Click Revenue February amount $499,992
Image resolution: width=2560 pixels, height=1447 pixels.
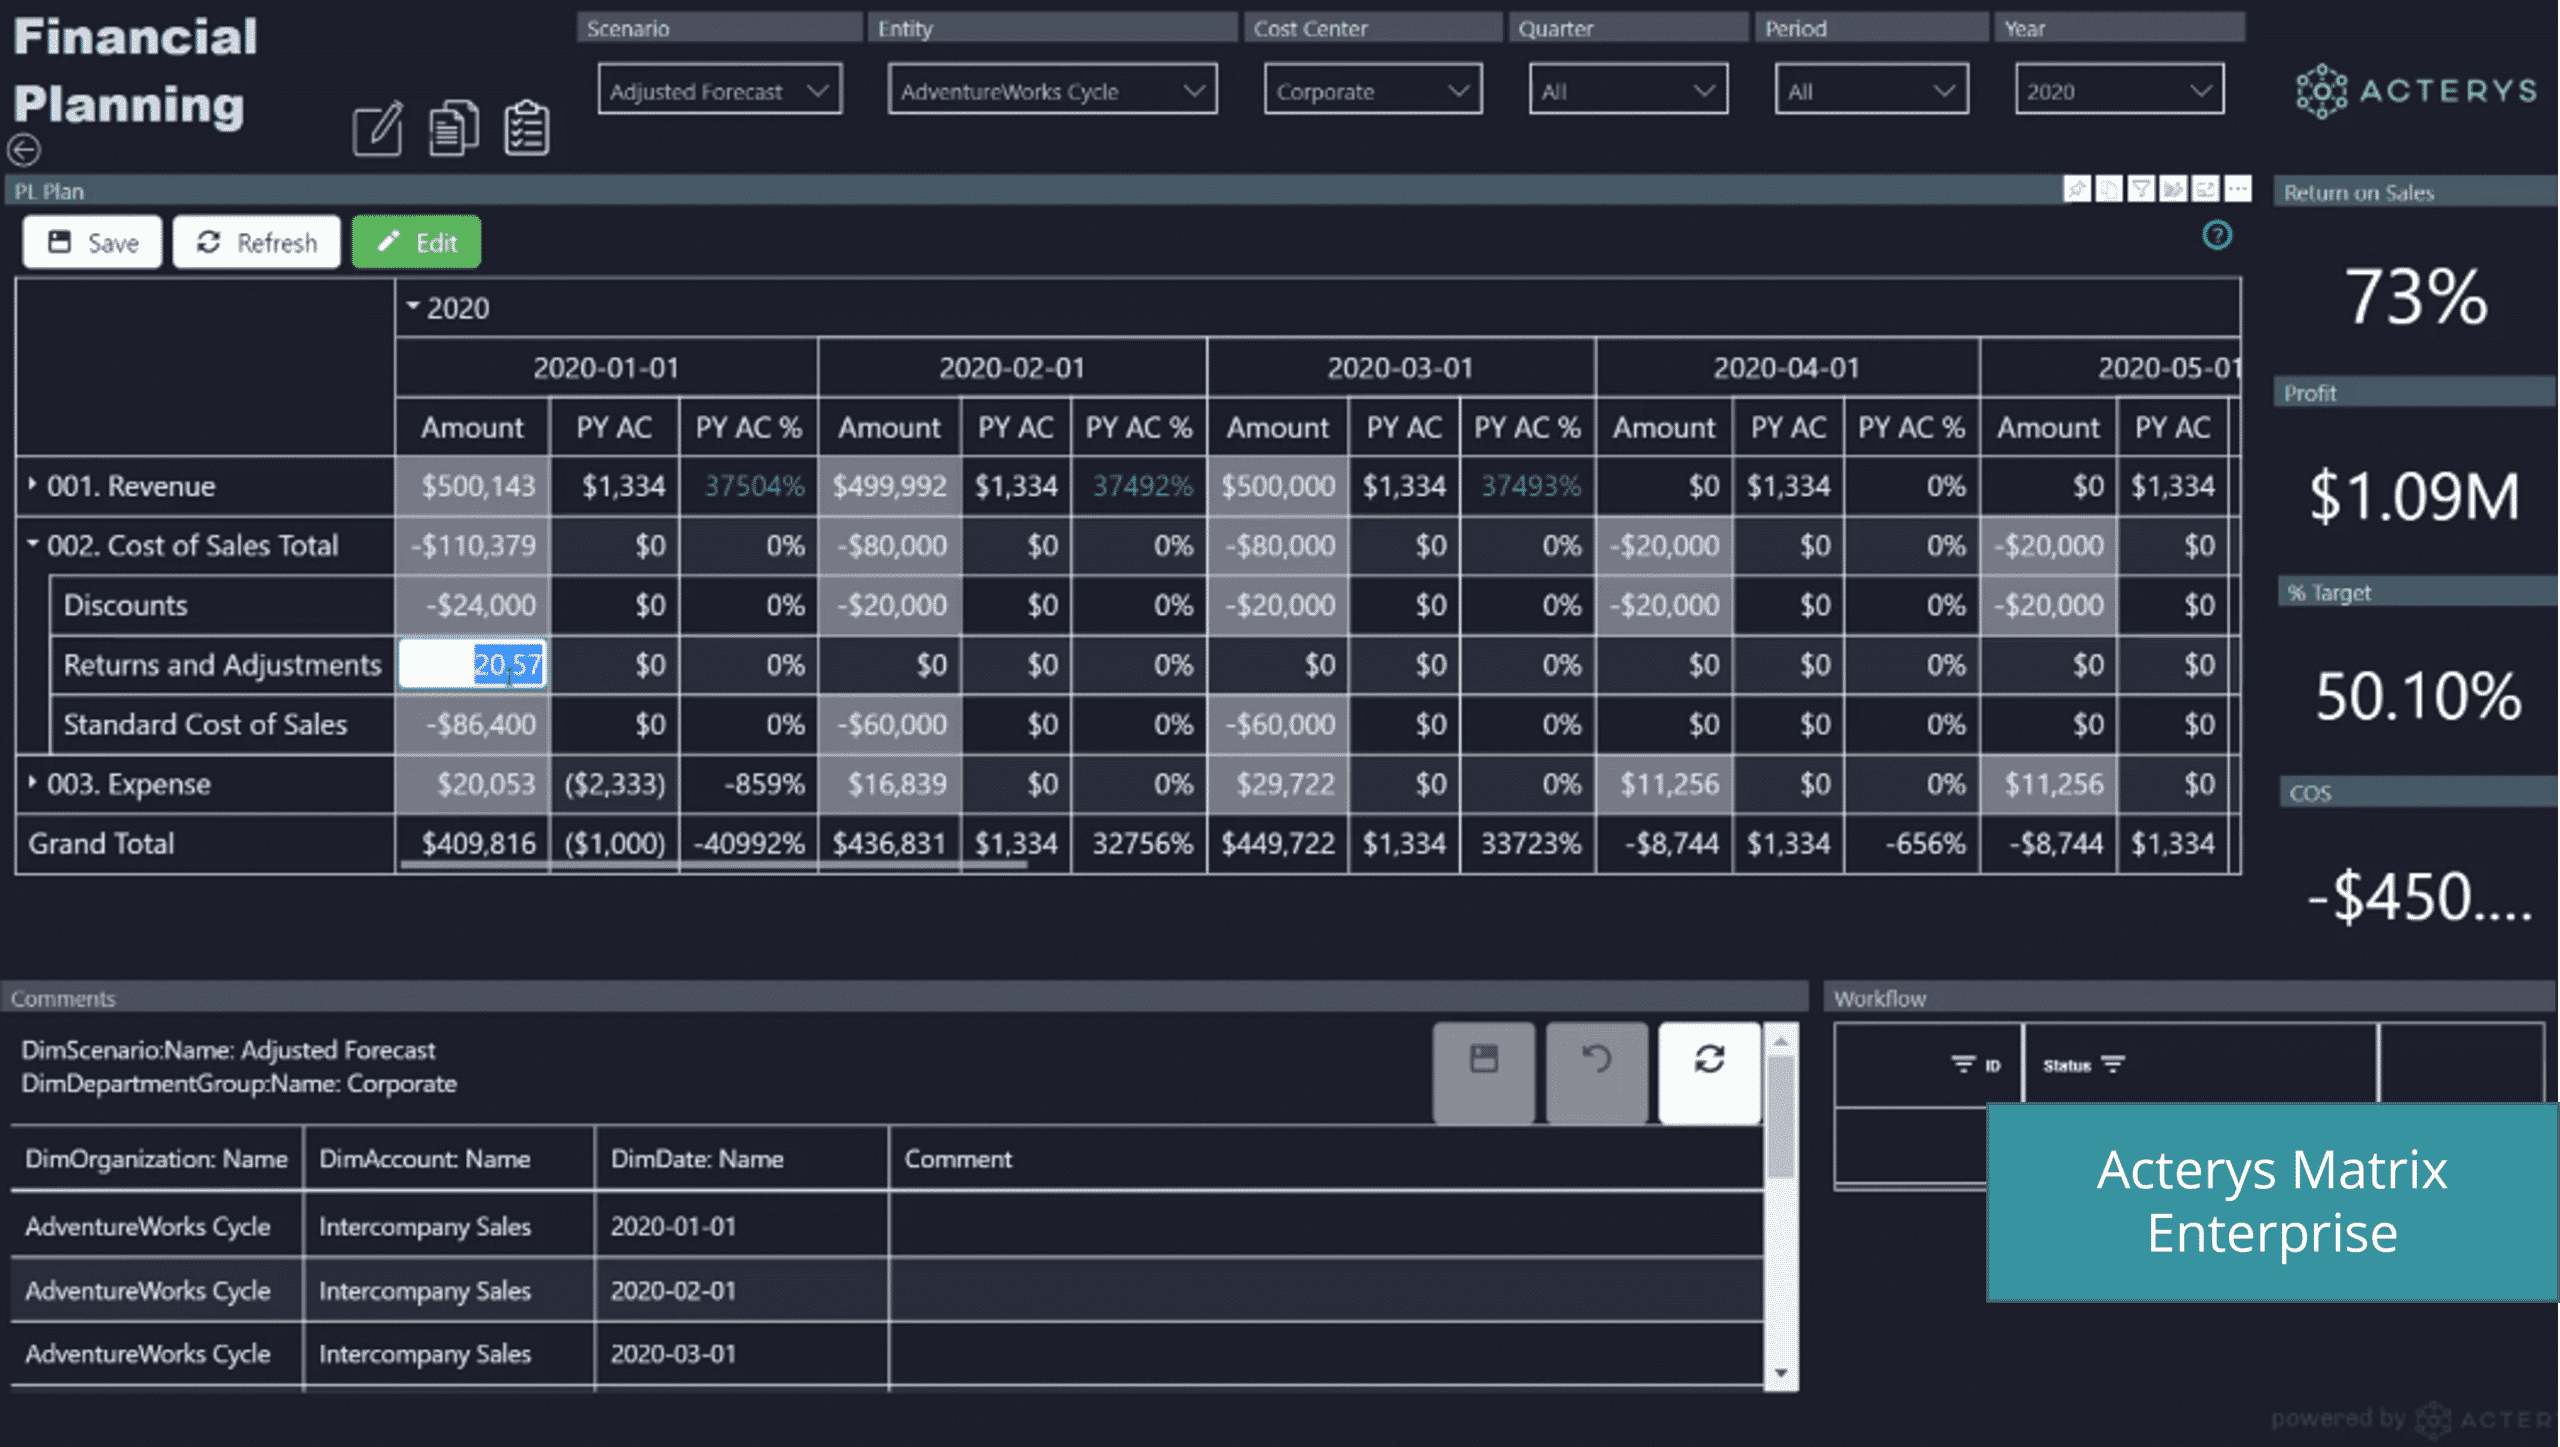[x=889, y=486]
